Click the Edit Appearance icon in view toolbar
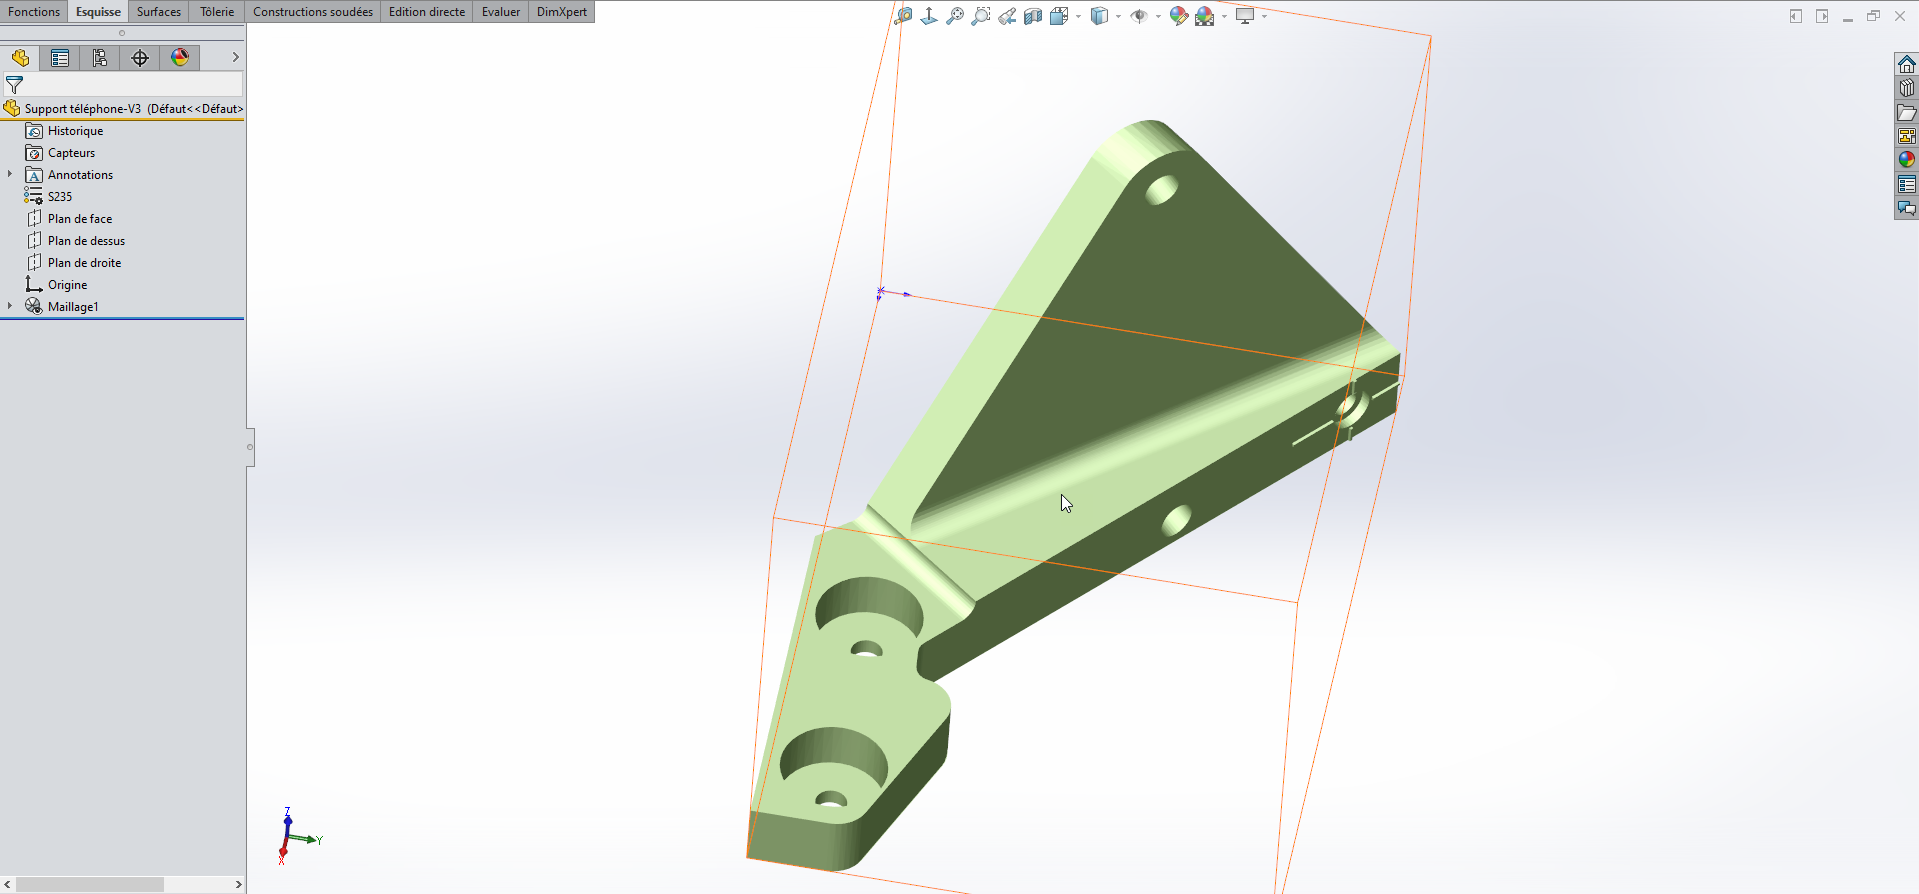The height and width of the screenshot is (894, 1919). pos(1179,16)
